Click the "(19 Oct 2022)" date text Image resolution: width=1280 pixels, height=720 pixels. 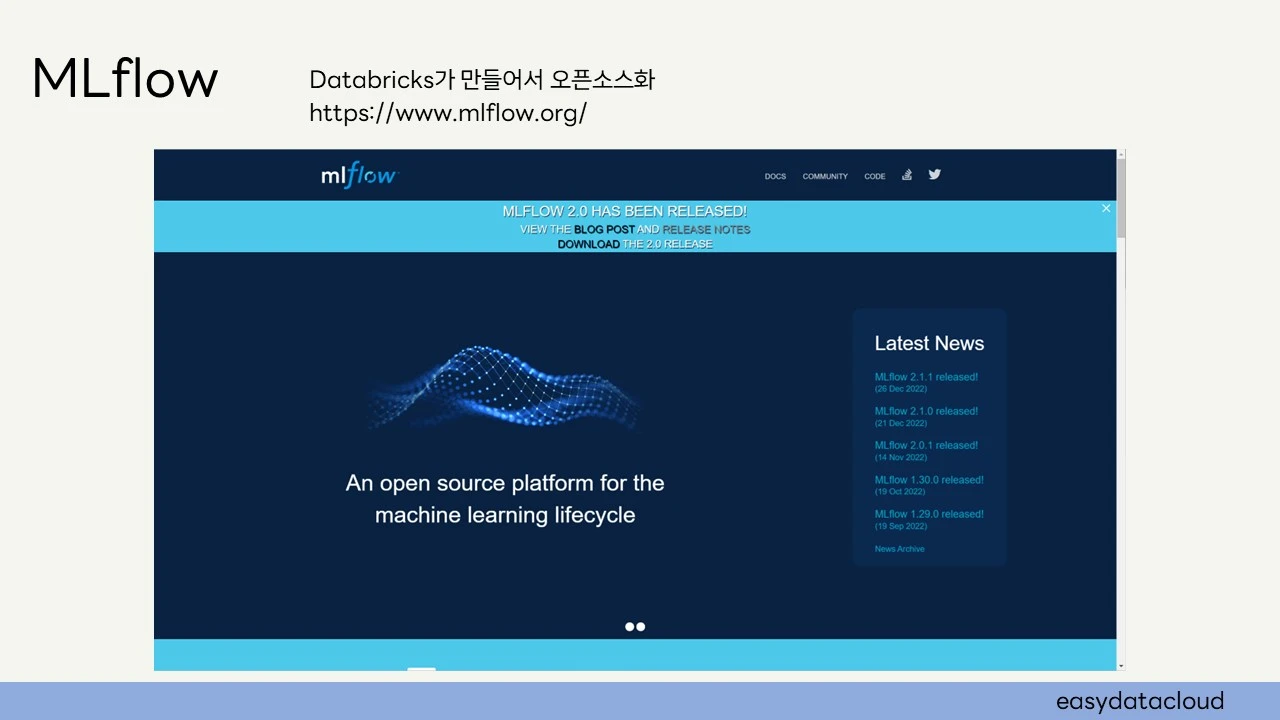tap(900, 492)
